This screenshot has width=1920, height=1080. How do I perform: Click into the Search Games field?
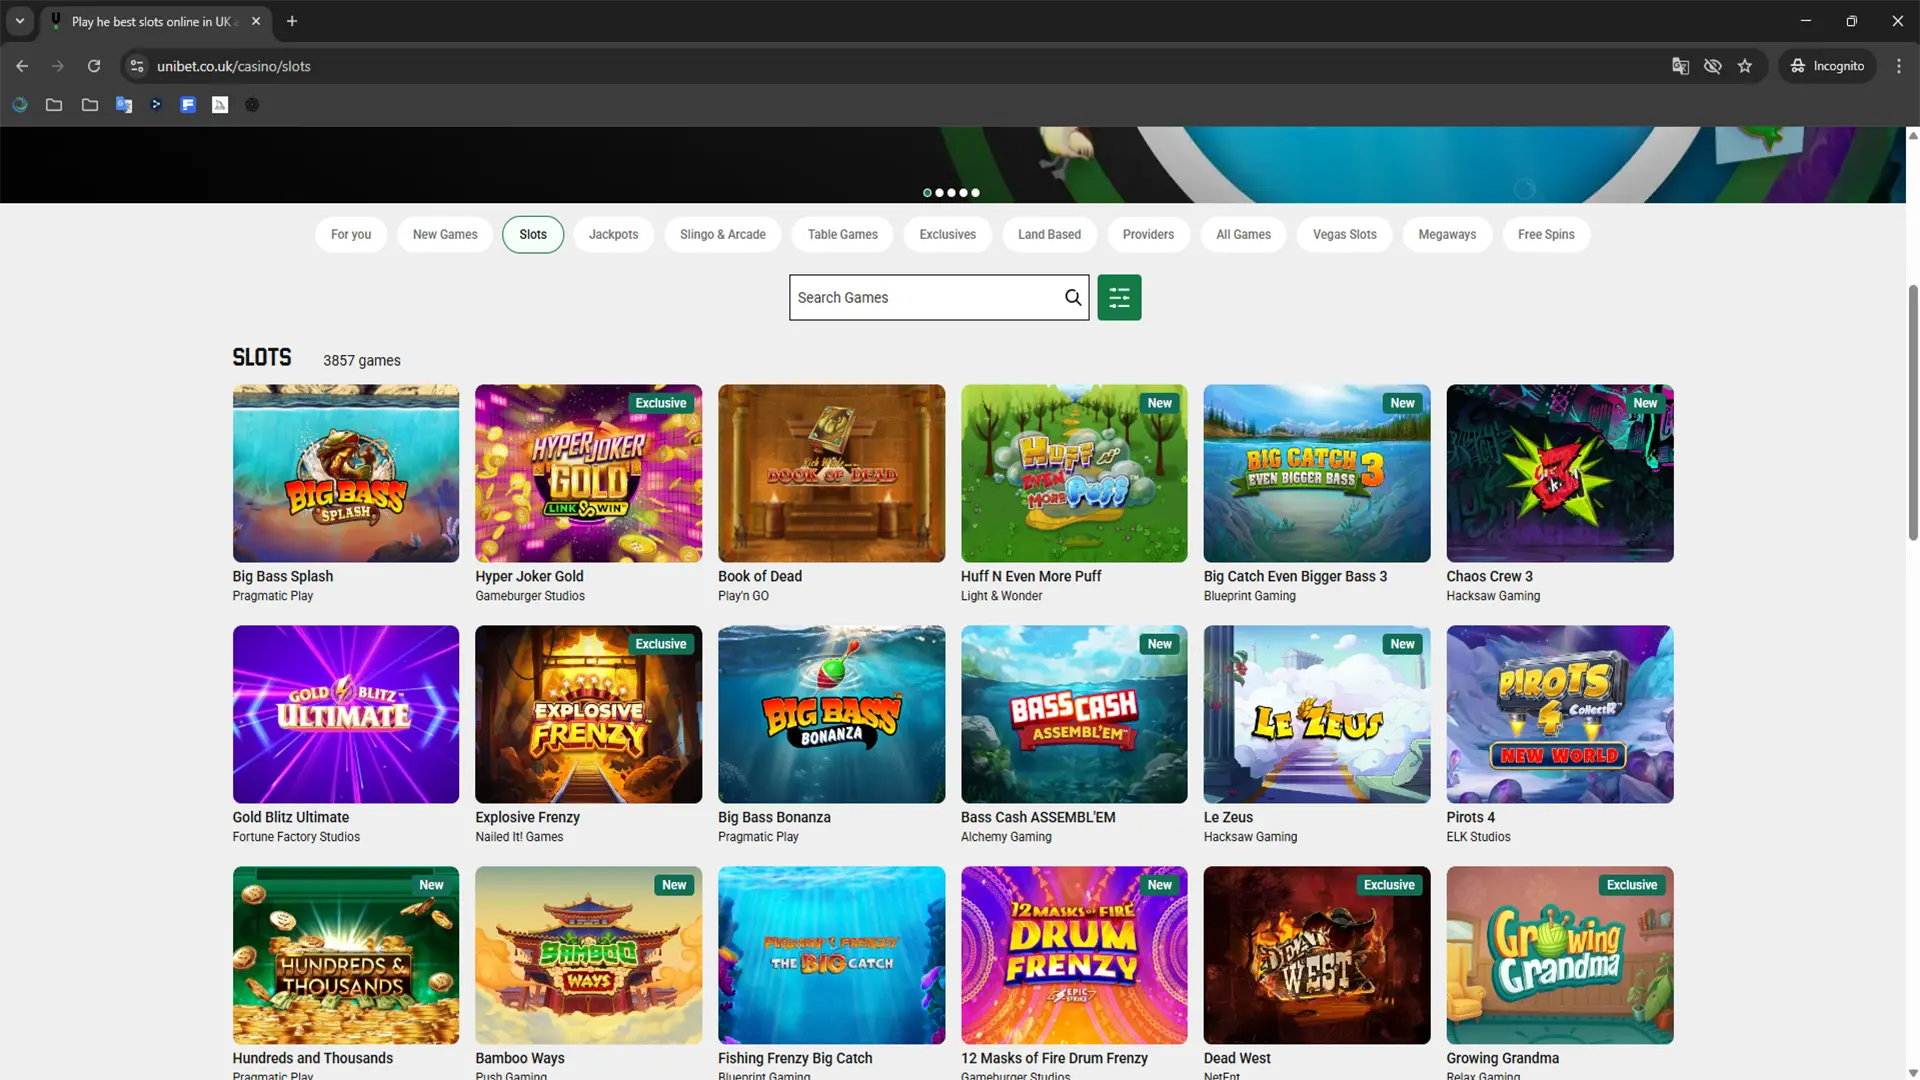(925, 297)
